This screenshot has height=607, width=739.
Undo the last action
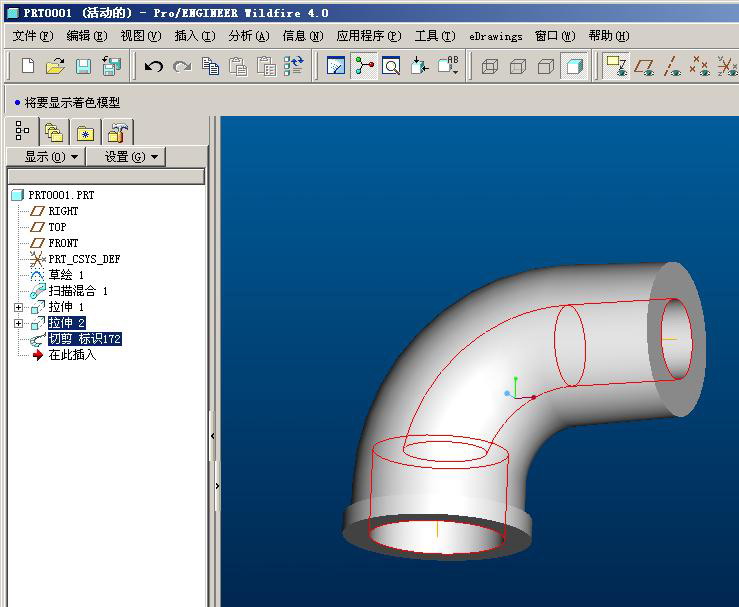pyautogui.click(x=154, y=66)
